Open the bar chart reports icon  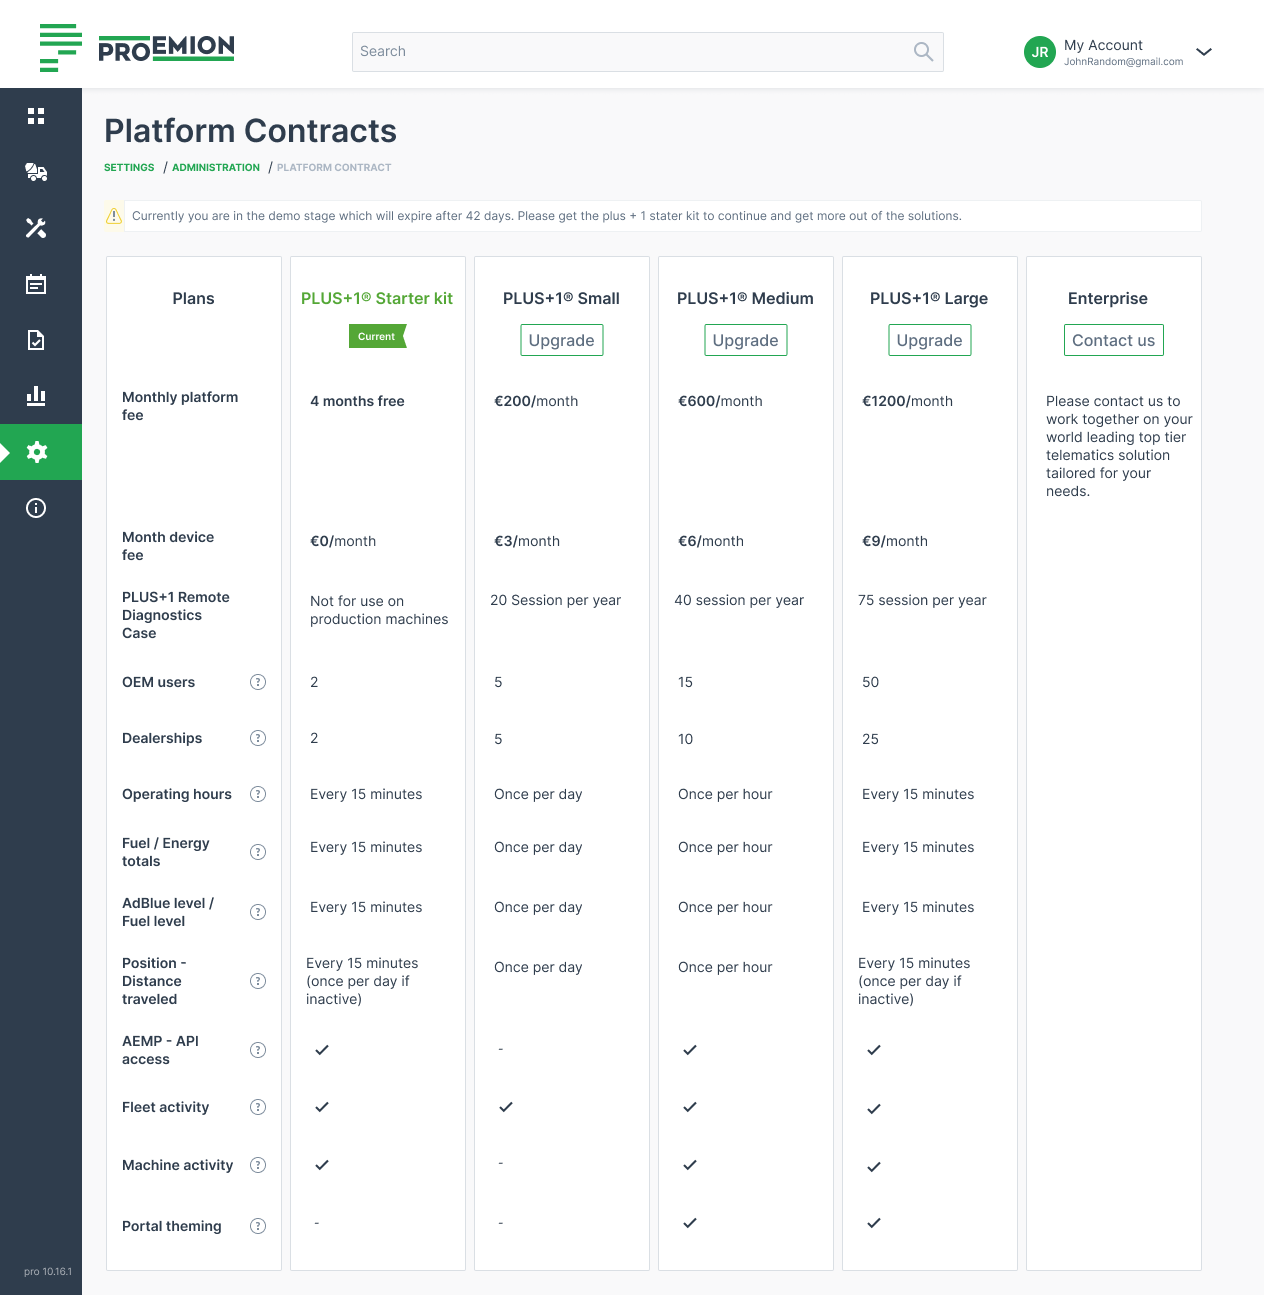(36, 396)
